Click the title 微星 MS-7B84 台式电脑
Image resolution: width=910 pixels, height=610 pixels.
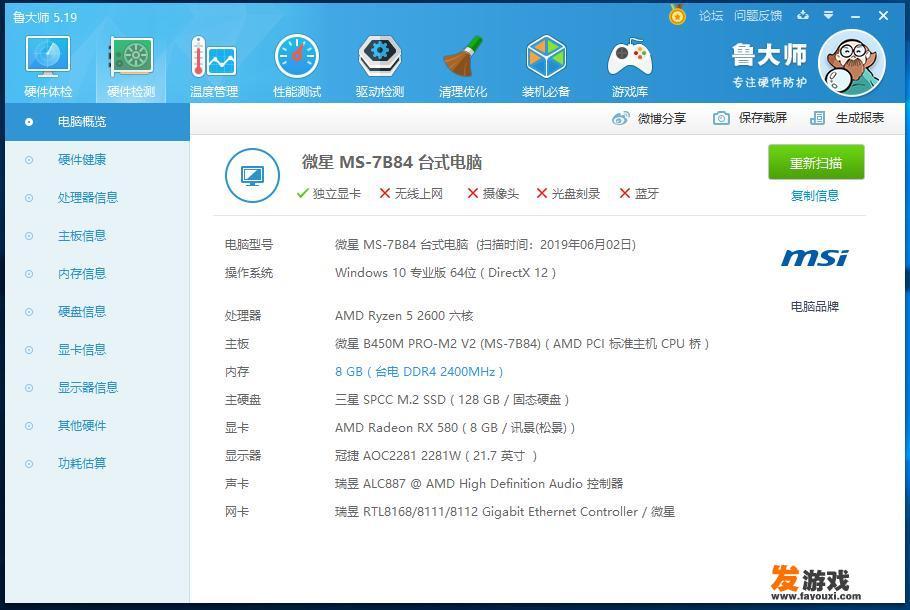[x=392, y=163]
